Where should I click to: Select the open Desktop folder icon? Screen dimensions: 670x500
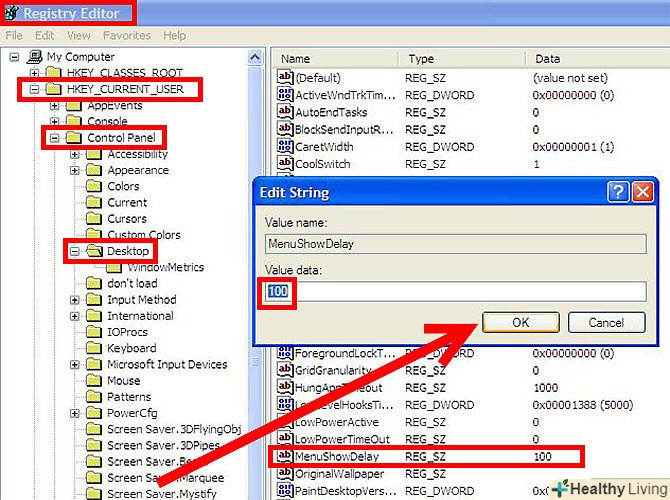(x=94, y=251)
